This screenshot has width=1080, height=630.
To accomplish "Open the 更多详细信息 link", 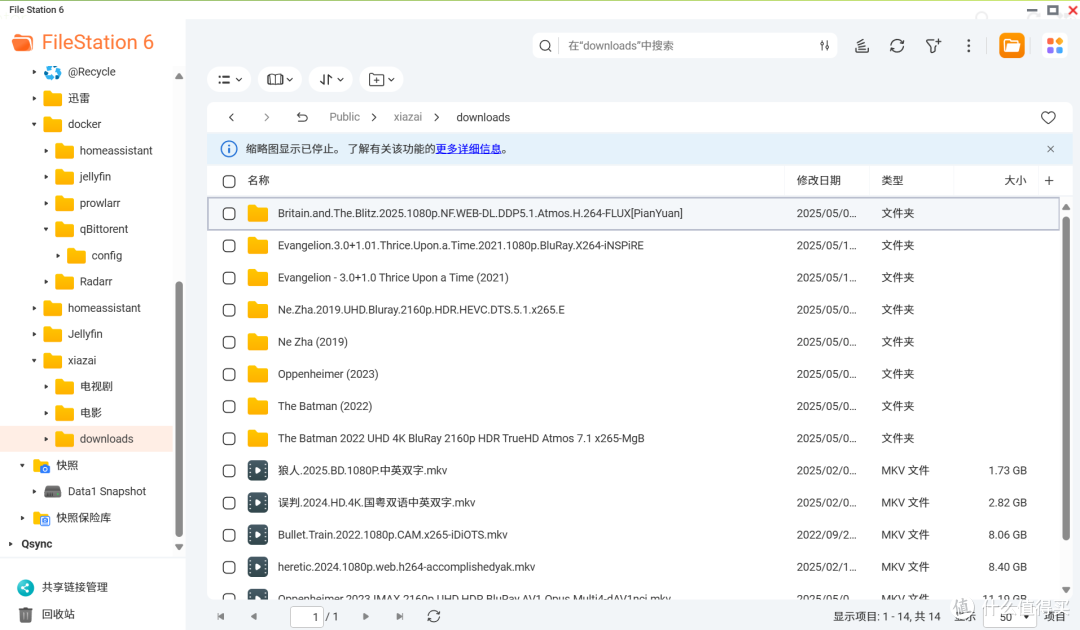I will pos(468,149).
